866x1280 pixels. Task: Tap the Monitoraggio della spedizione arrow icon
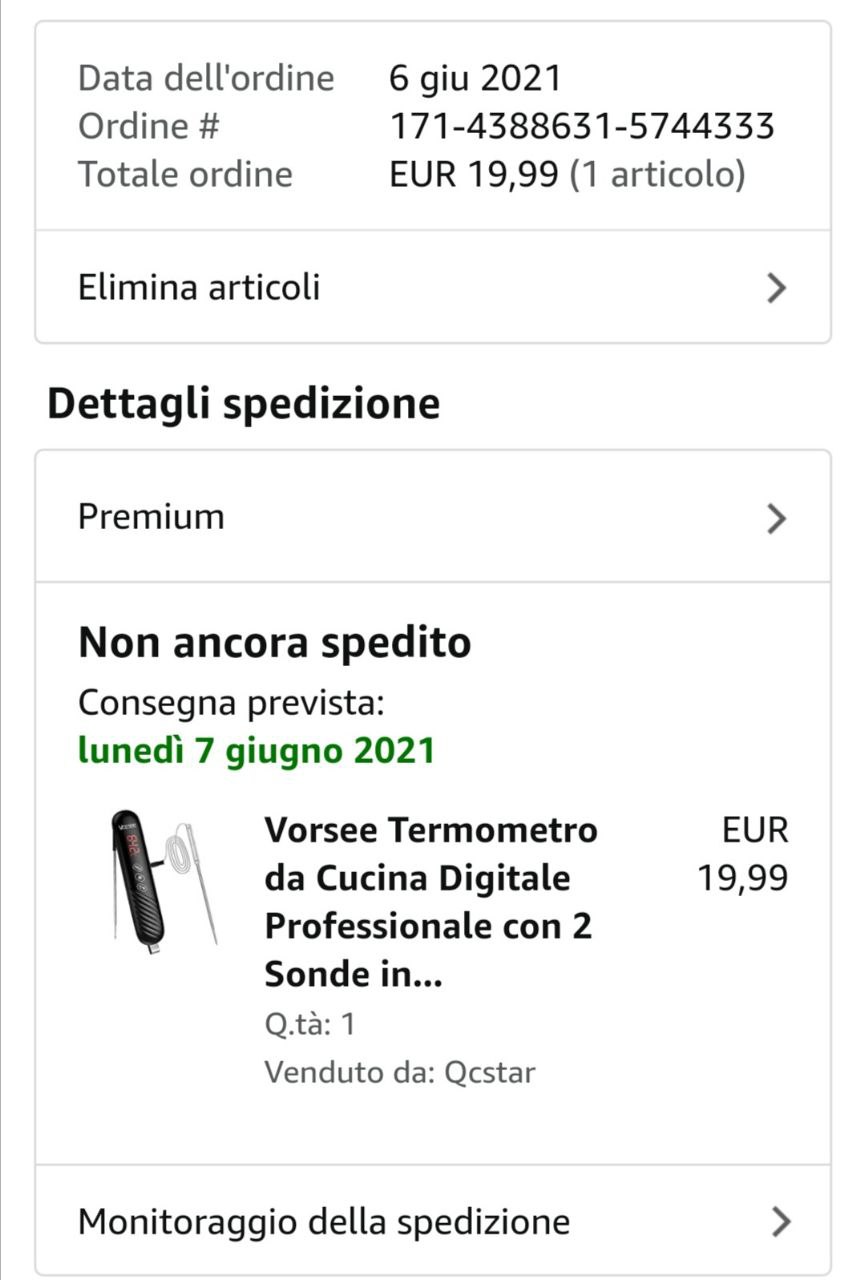pyautogui.click(x=781, y=1221)
